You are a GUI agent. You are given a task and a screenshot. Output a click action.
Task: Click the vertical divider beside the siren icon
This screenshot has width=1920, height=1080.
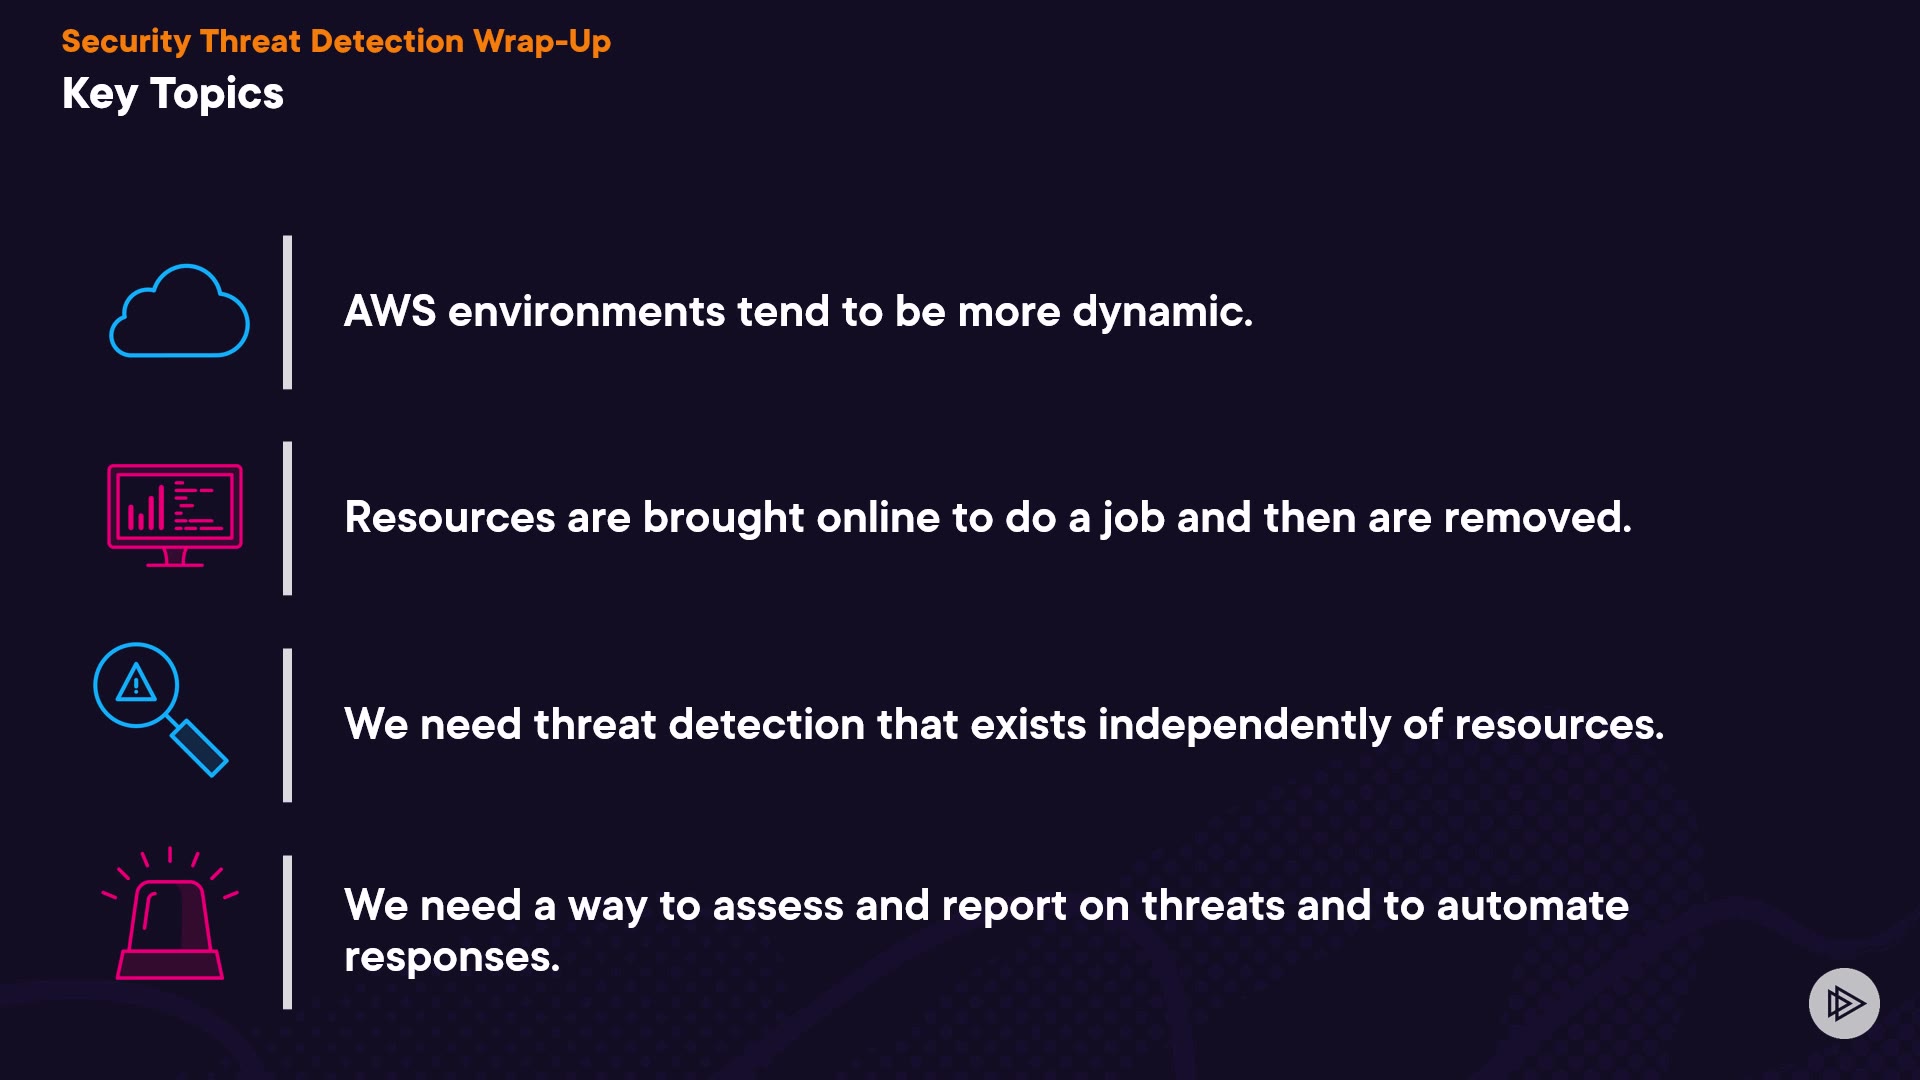pyautogui.click(x=288, y=931)
